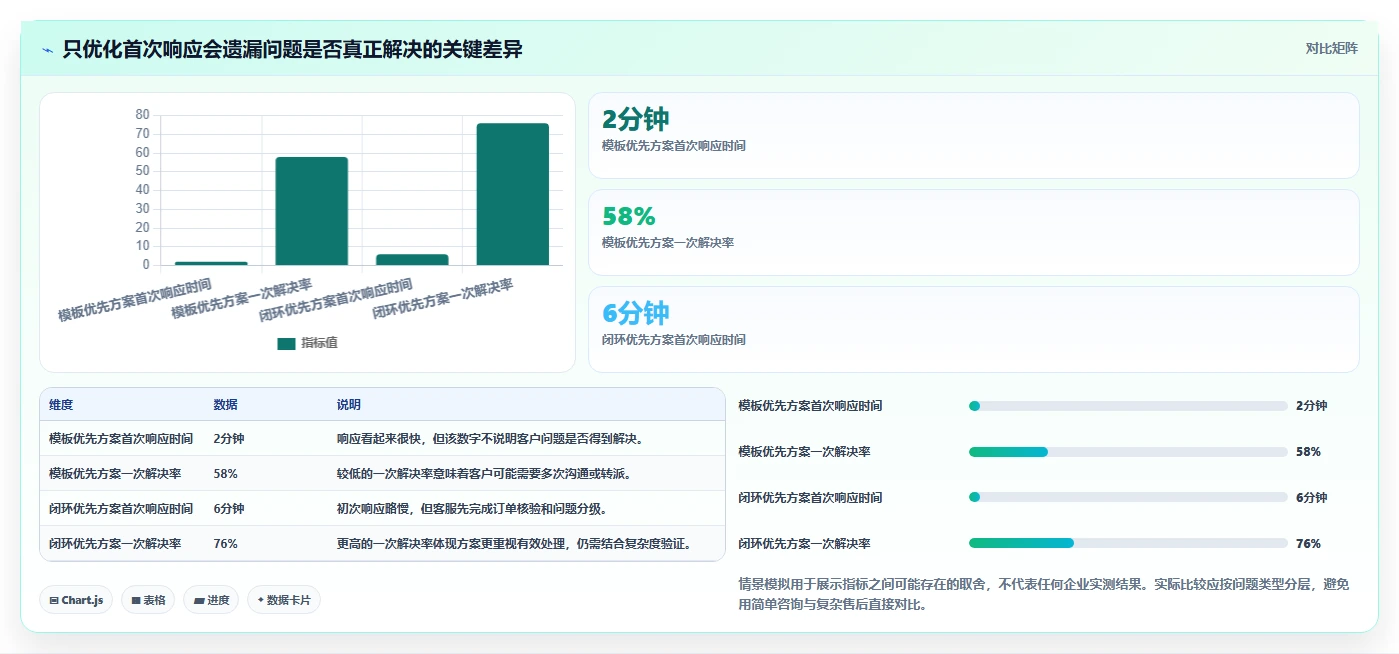The image size is (1399, 654).
Task: Click the 58% cell in the table
Action: point(225,474)
